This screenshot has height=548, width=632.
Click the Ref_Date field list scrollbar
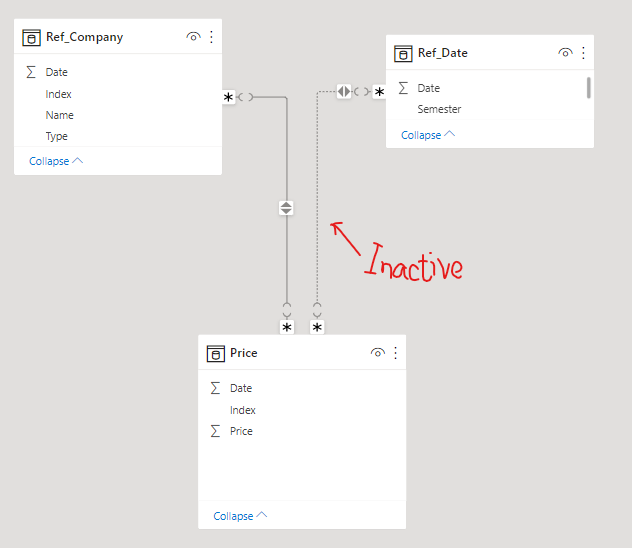pos(589,87)
